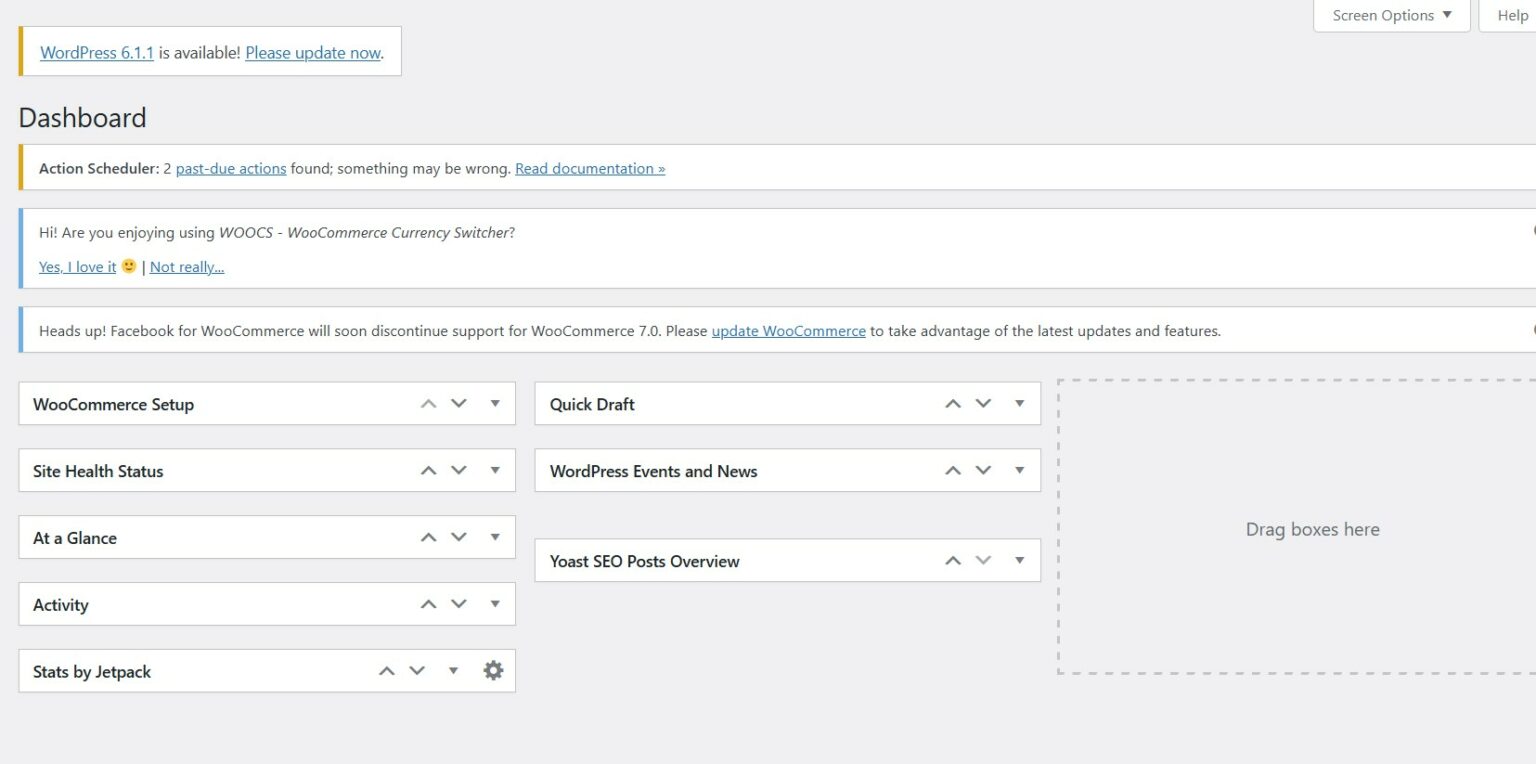Screen dimensions: 1536x764
Task: Move Yoast SEO Posts Overview widget up
Action: [x=953, y=561]
